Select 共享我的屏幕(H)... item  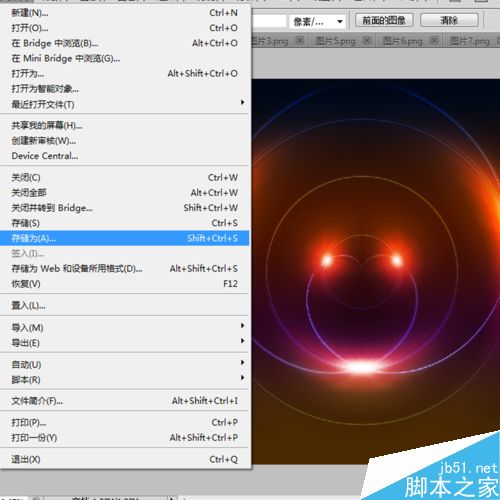point(125,126)
